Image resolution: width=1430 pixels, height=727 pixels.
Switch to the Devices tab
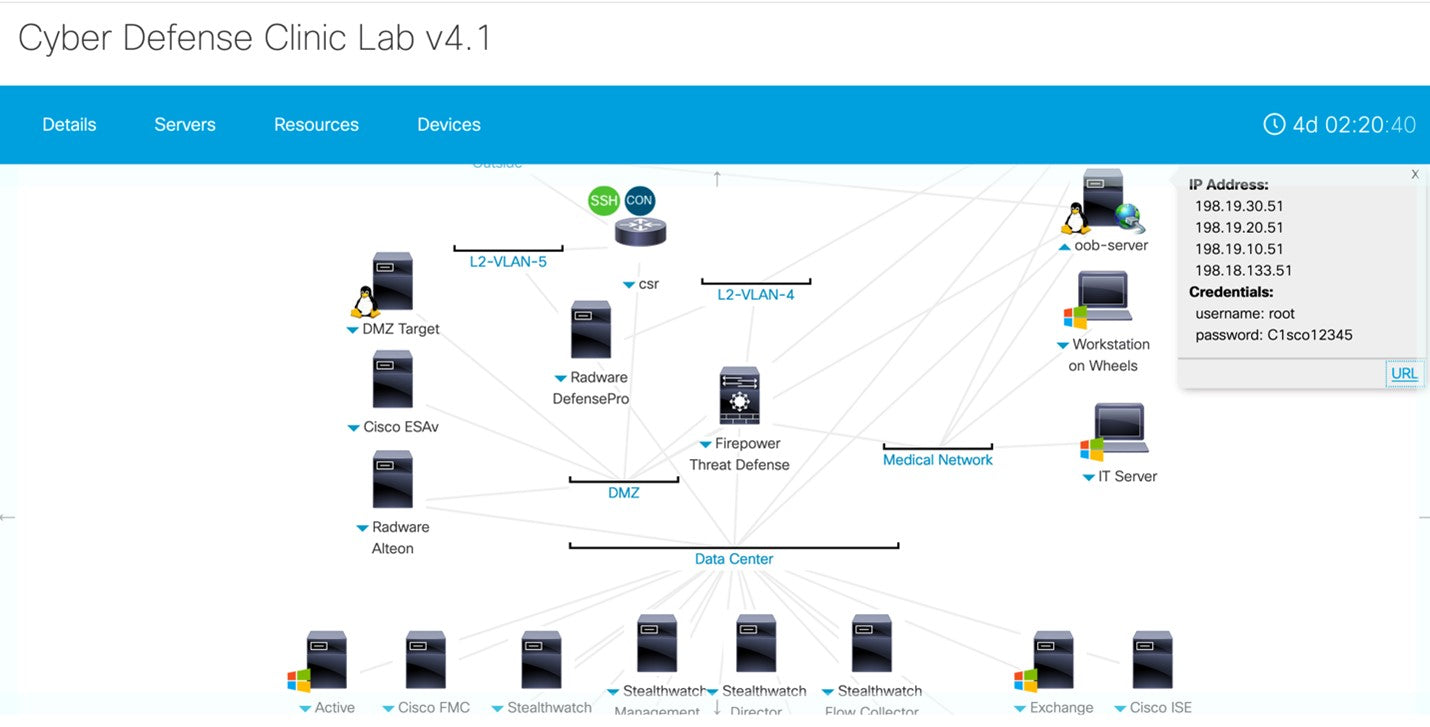(448, 125)
